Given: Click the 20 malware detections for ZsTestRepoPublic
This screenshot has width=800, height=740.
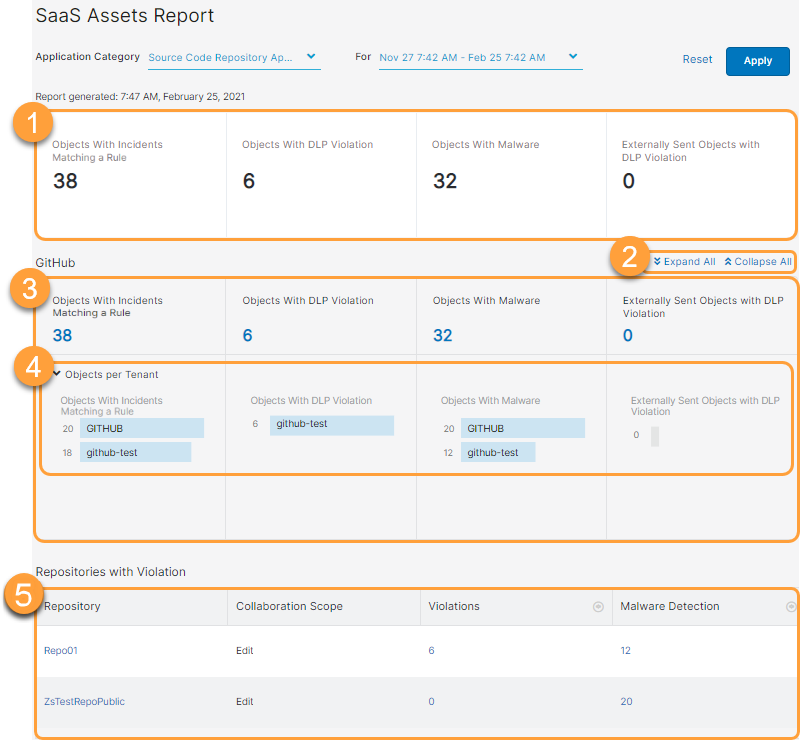Looking at the screenshot, I should click(626, 701).
